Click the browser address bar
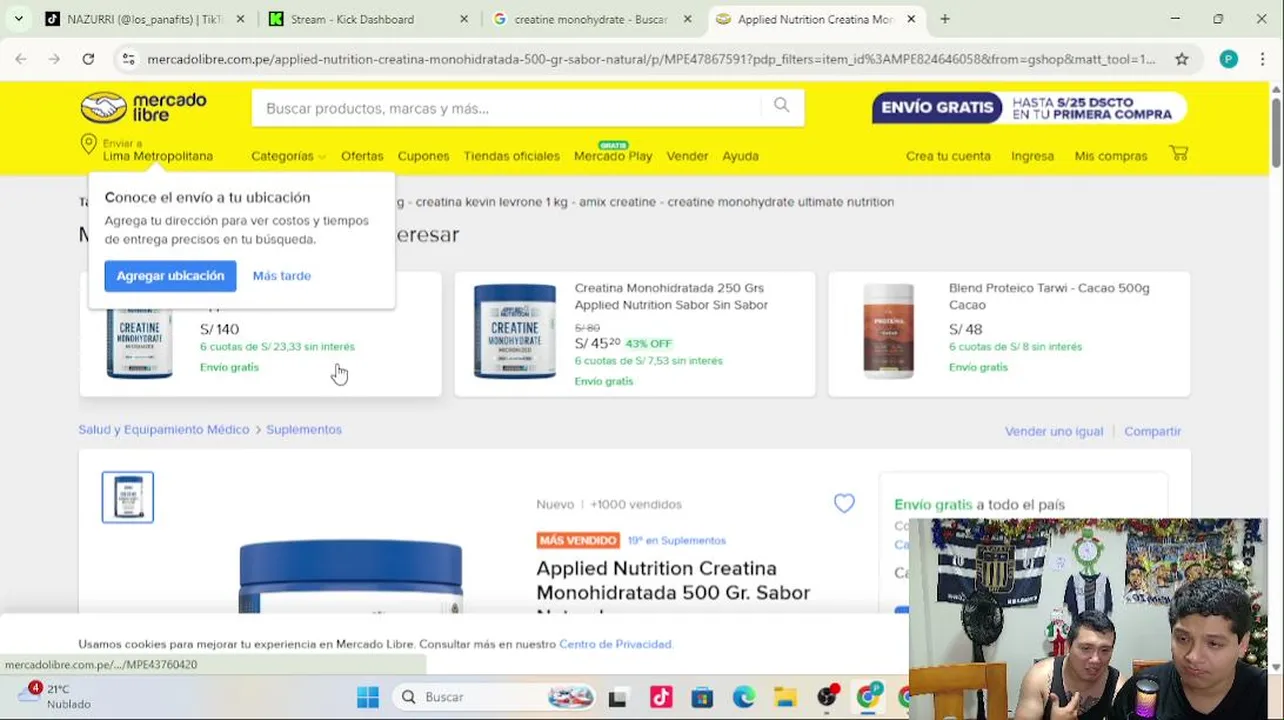 pyautogui.click(x=650, y=59)
